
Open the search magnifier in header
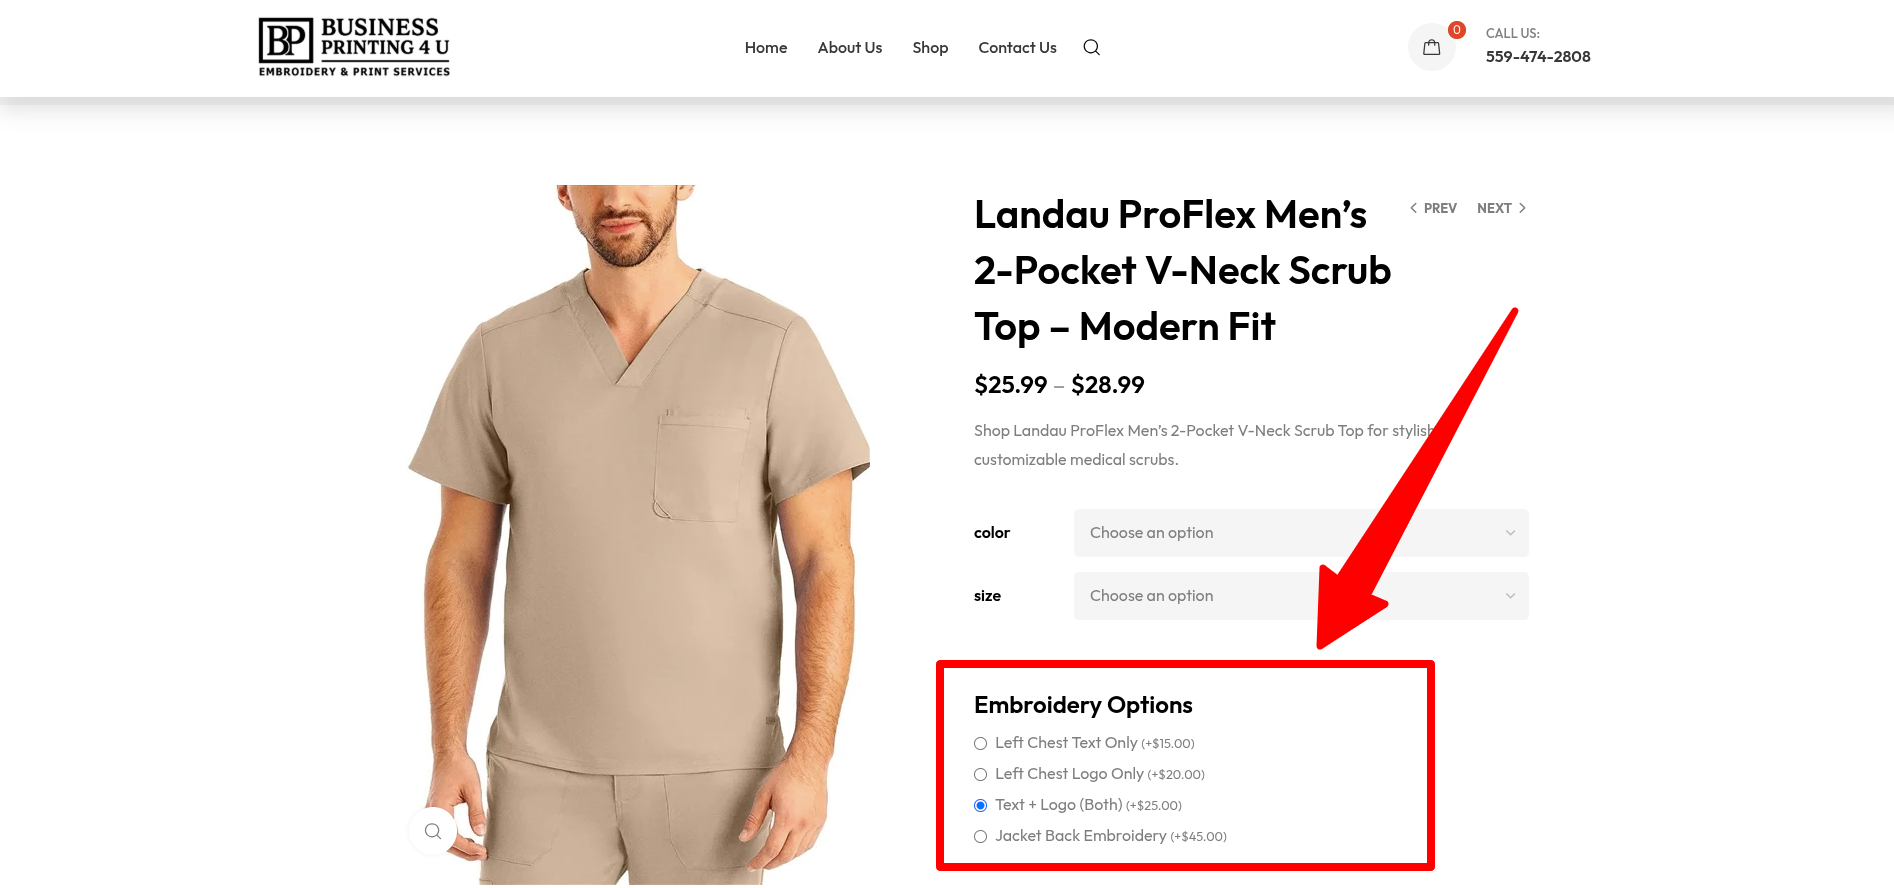click(x=1091, y=47)
